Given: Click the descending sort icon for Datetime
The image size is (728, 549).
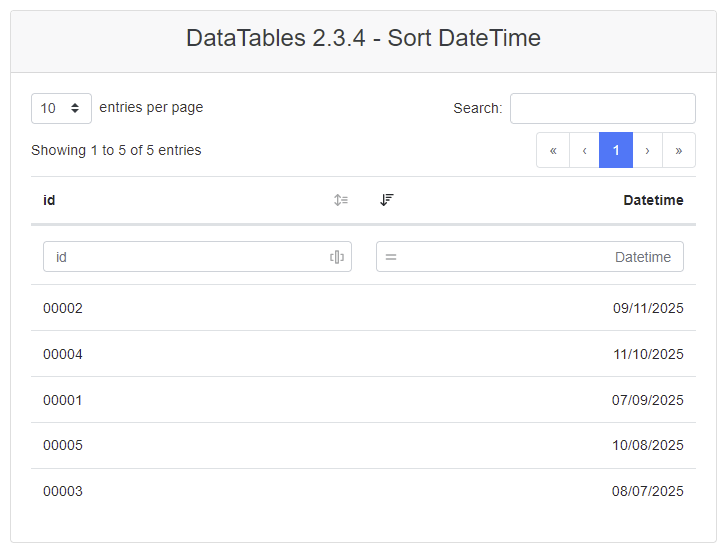Looking at the screenshot, I should tap(387, 200).
